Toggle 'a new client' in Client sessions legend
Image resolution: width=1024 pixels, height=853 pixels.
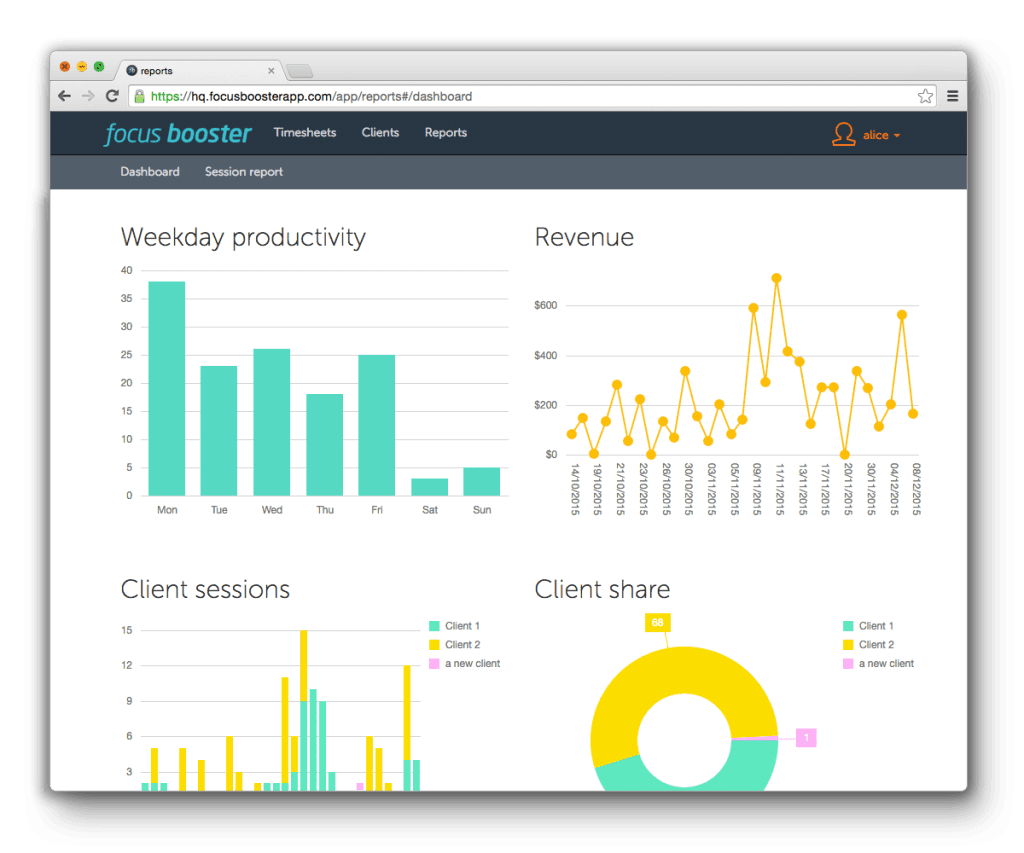[472, 664]
